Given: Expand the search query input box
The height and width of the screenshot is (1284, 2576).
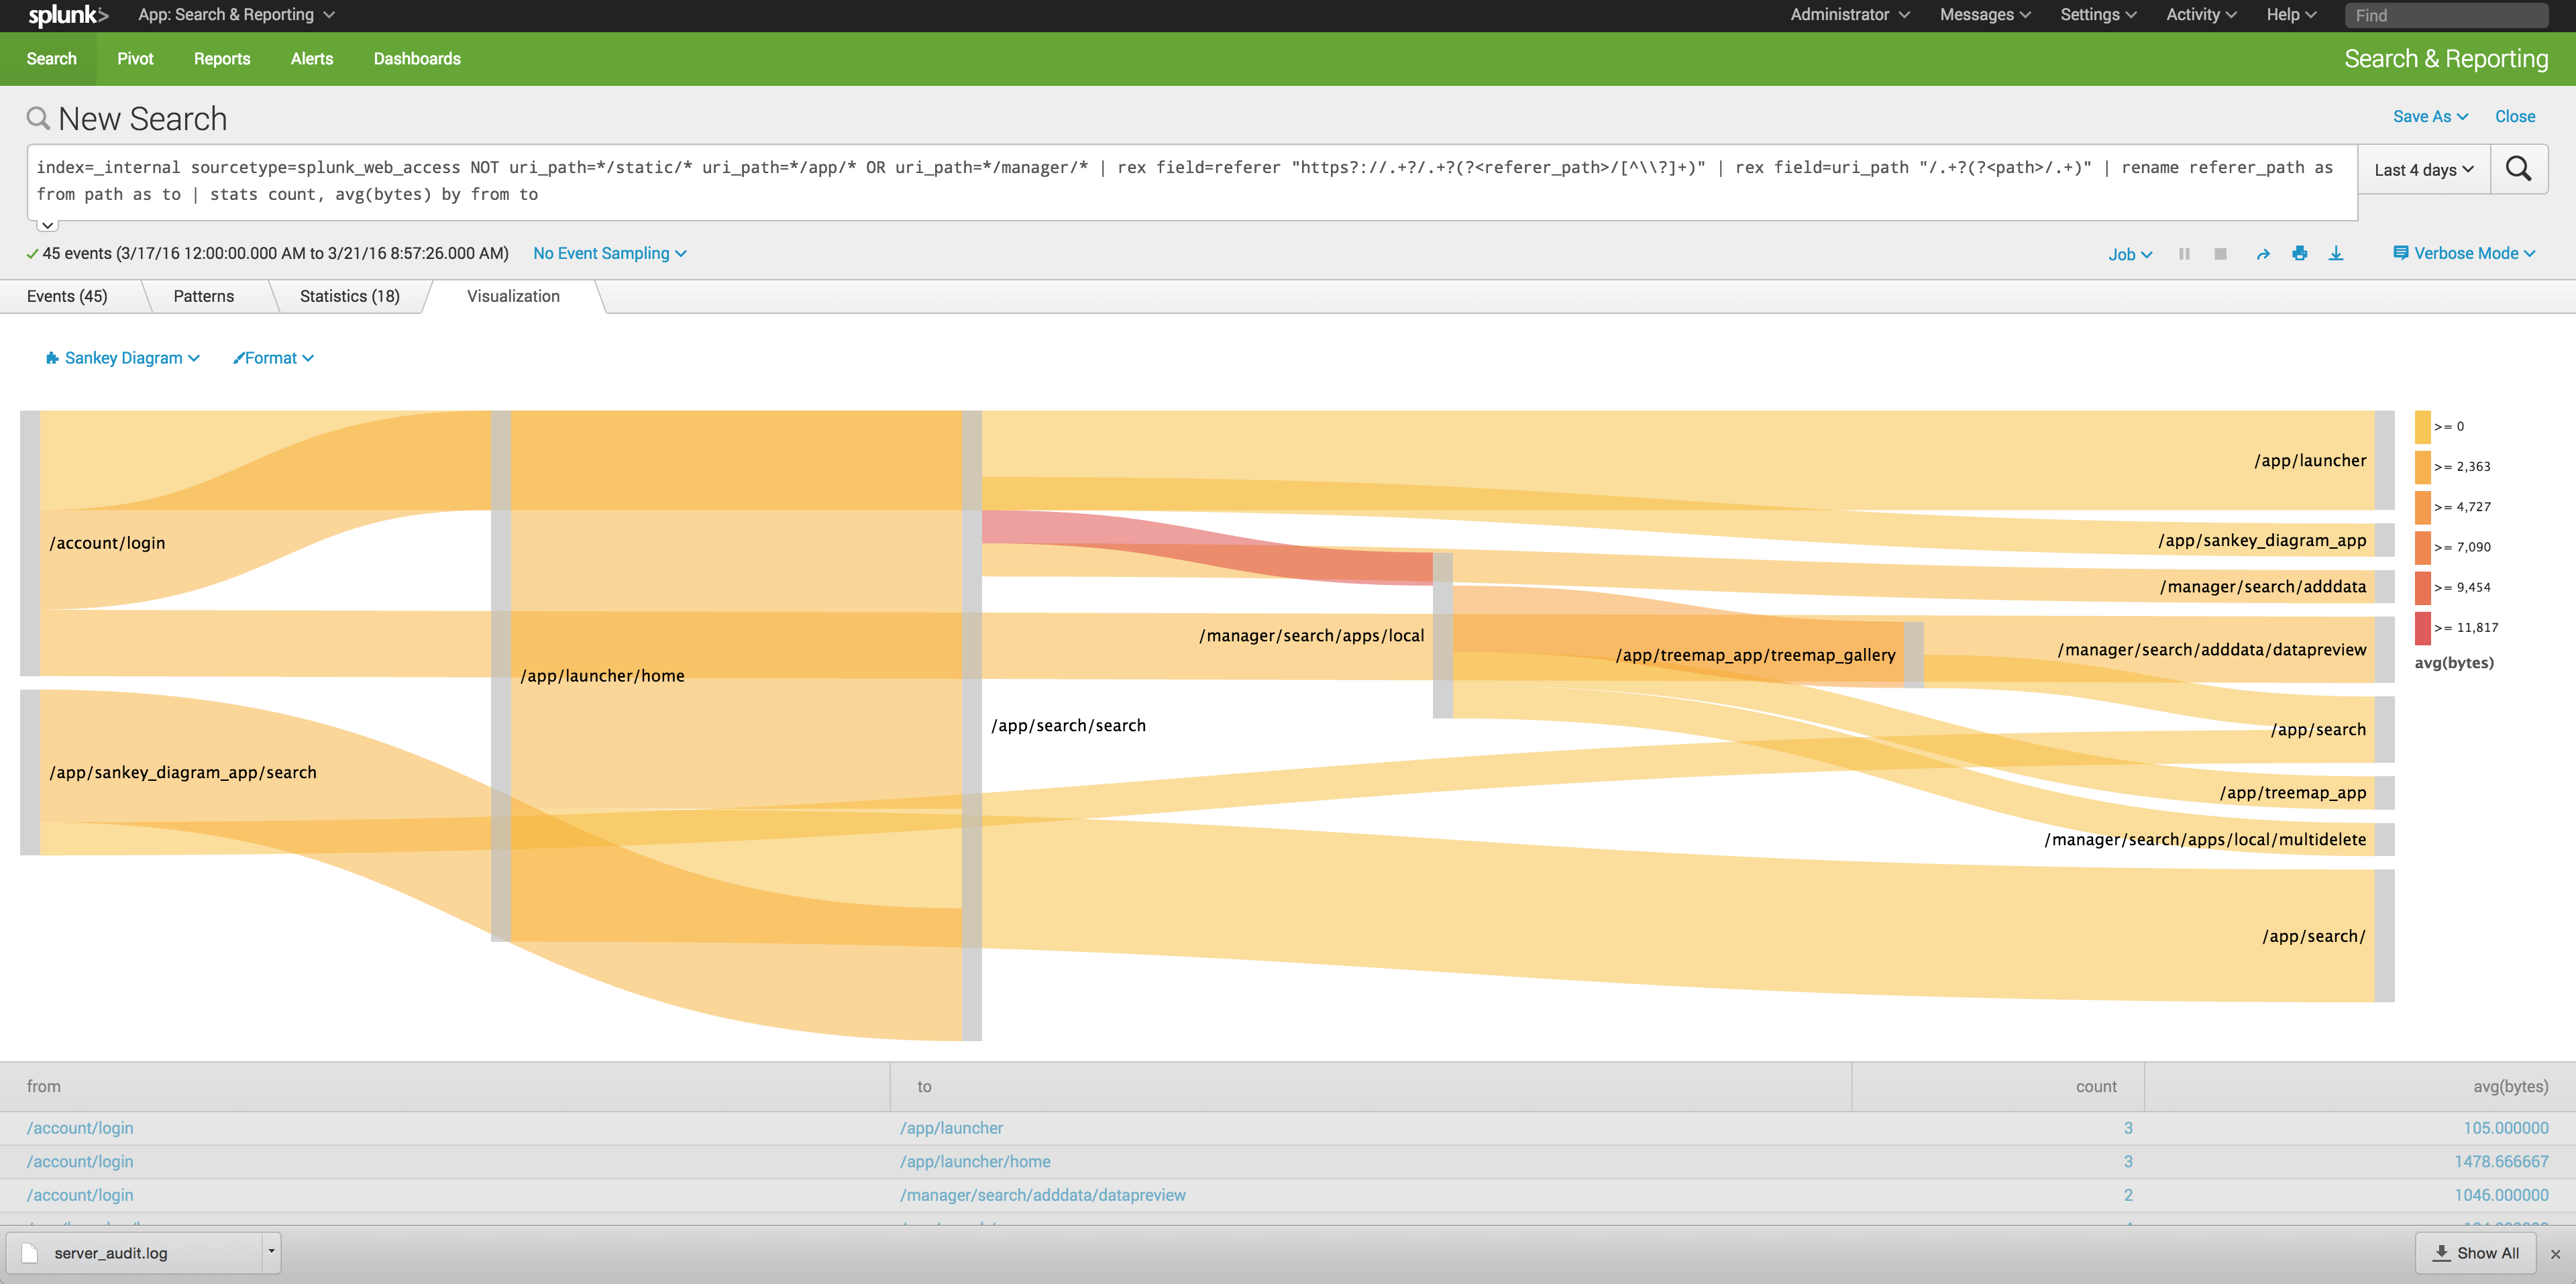Looking at the screenshot, I should click(47, 224).
